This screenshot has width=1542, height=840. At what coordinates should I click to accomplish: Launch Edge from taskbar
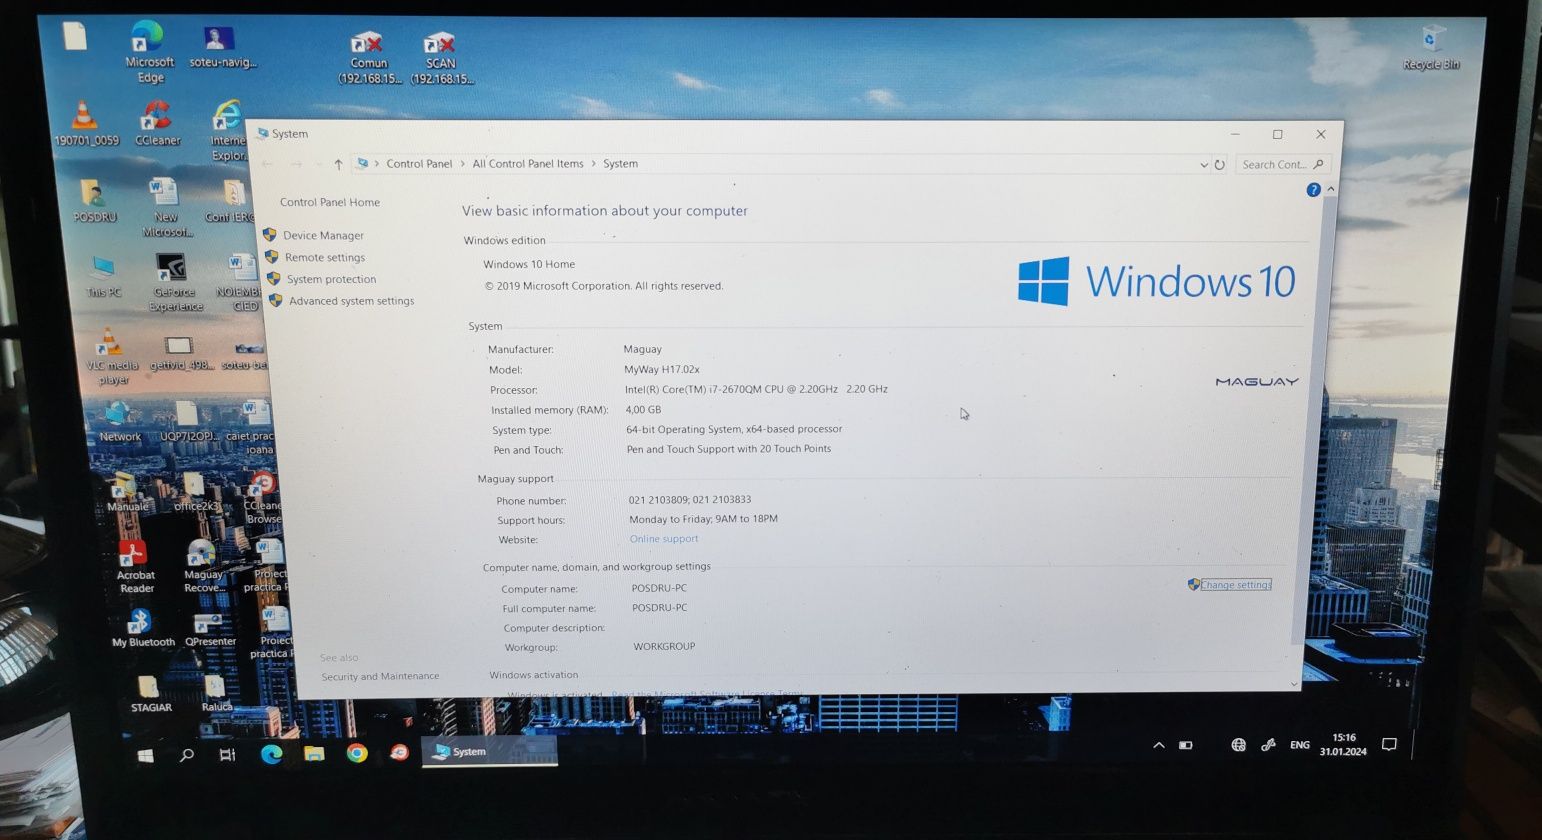(x=271, y=755)
